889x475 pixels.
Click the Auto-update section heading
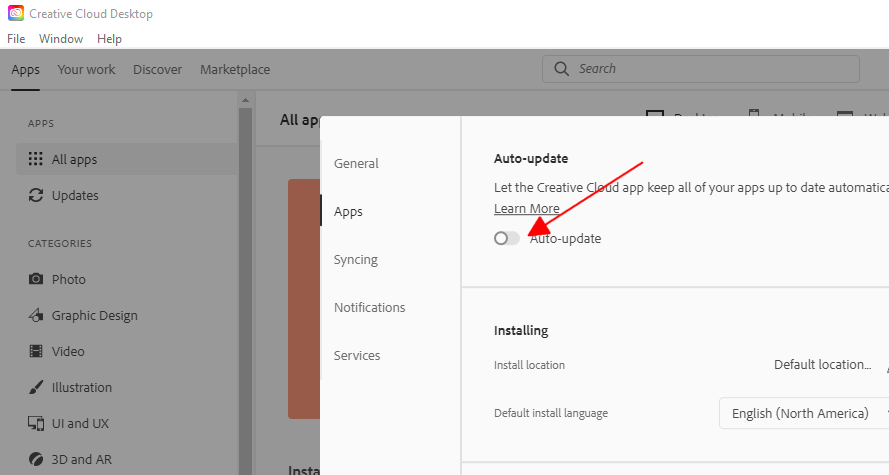[531, 159]
